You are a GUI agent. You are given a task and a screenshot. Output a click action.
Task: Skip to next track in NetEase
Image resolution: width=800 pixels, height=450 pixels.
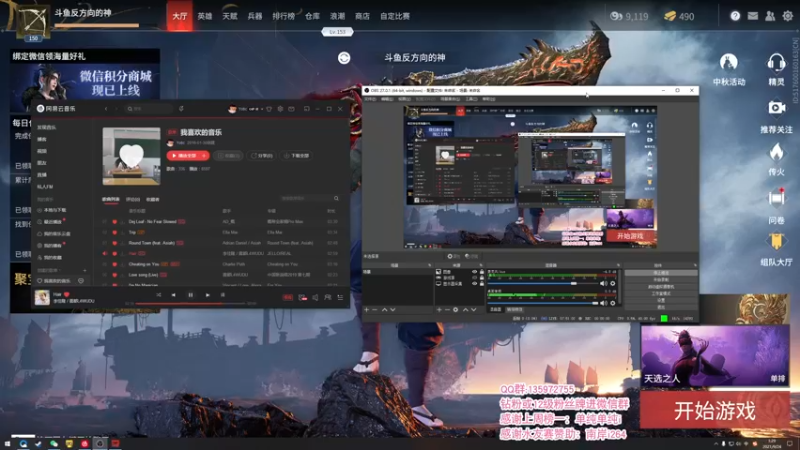point(207,295)
